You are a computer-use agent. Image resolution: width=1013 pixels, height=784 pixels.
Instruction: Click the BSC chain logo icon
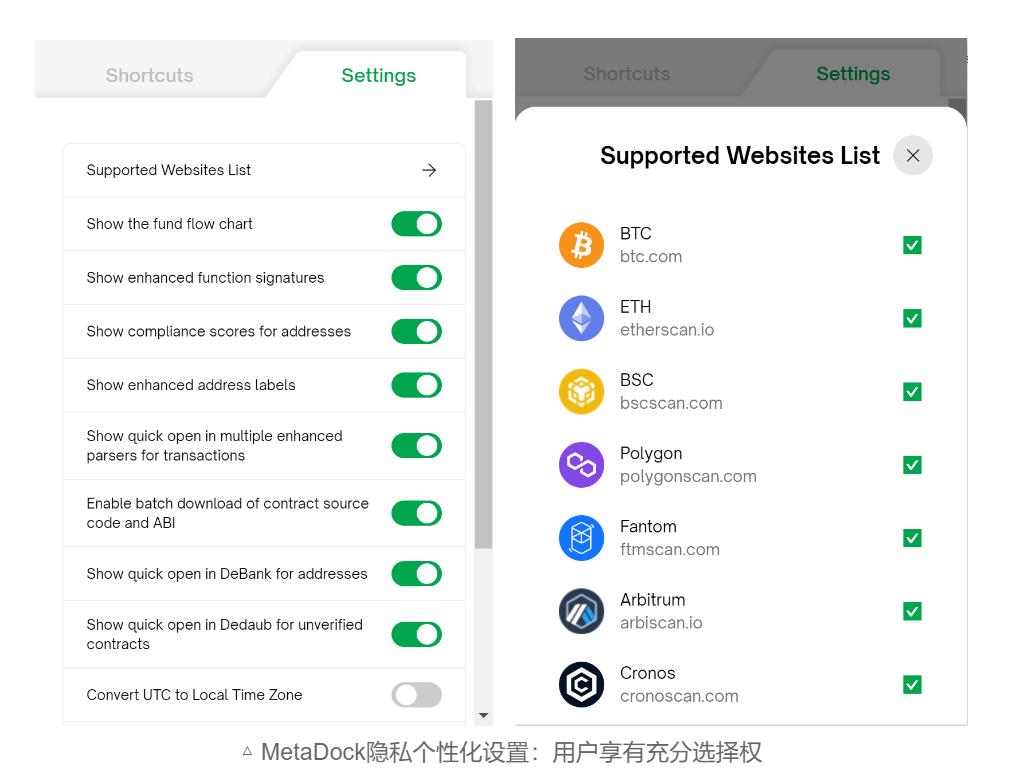581,391
